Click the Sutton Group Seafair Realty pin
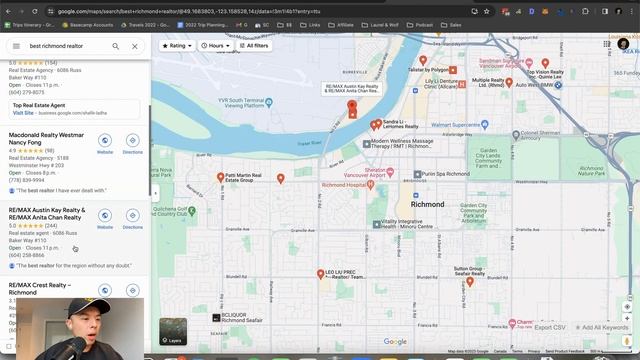The height and width of the screenshot is (360, 640). [470, 281]
